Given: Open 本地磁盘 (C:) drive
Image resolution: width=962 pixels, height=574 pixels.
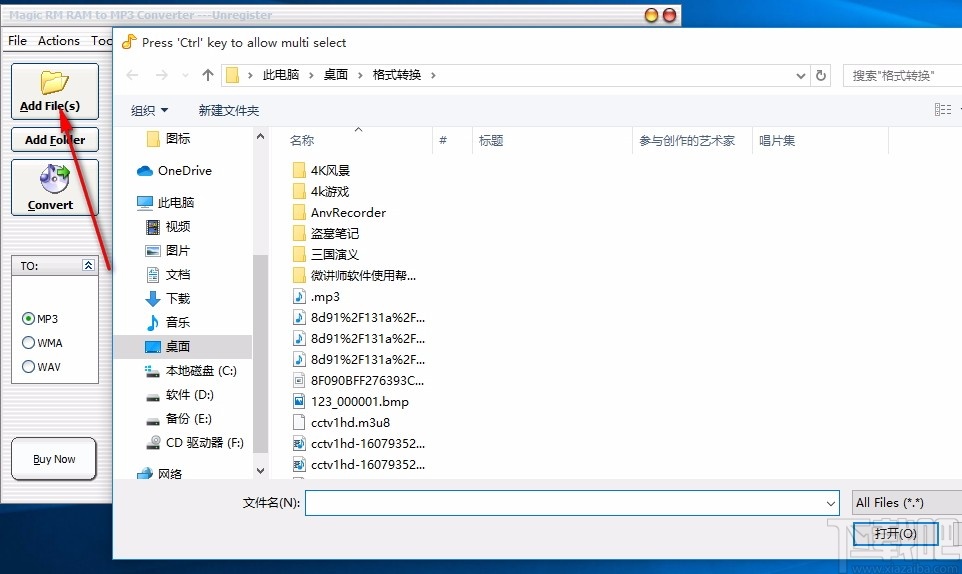Looking at the screenshot, I should tap(191, 371).
